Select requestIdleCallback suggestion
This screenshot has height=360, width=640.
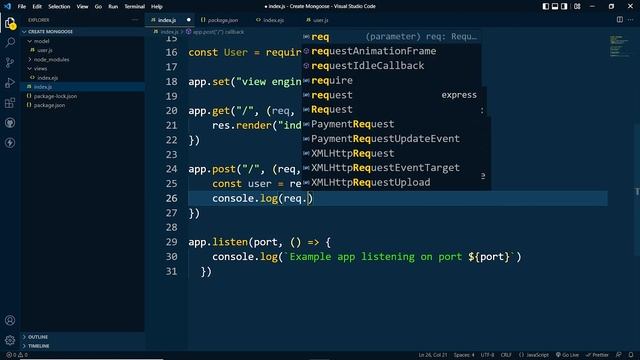pyautogui.click(x=391, y=66)
